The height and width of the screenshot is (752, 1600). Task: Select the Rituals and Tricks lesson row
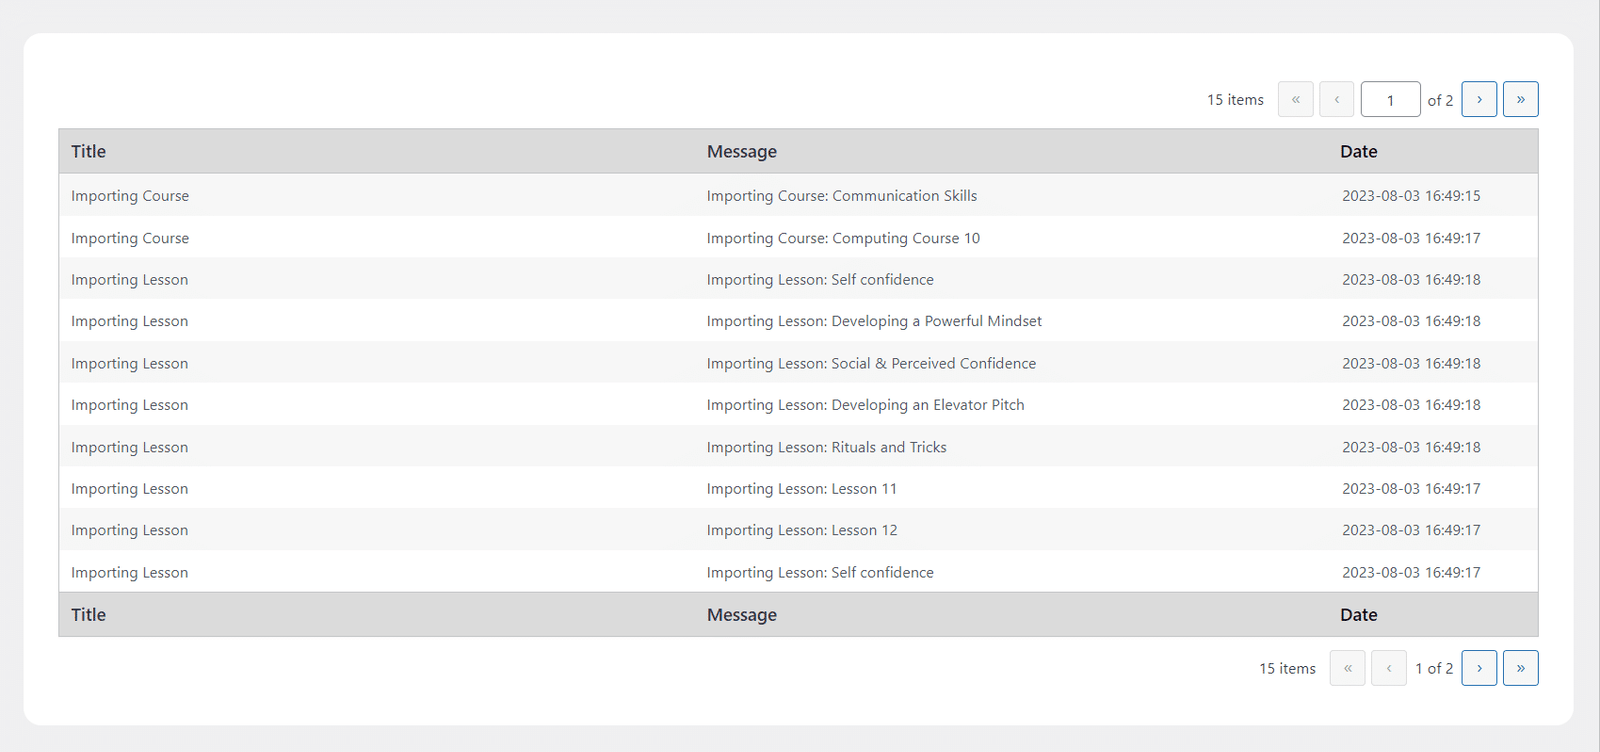pyautogui.click(x=798, y=447)
